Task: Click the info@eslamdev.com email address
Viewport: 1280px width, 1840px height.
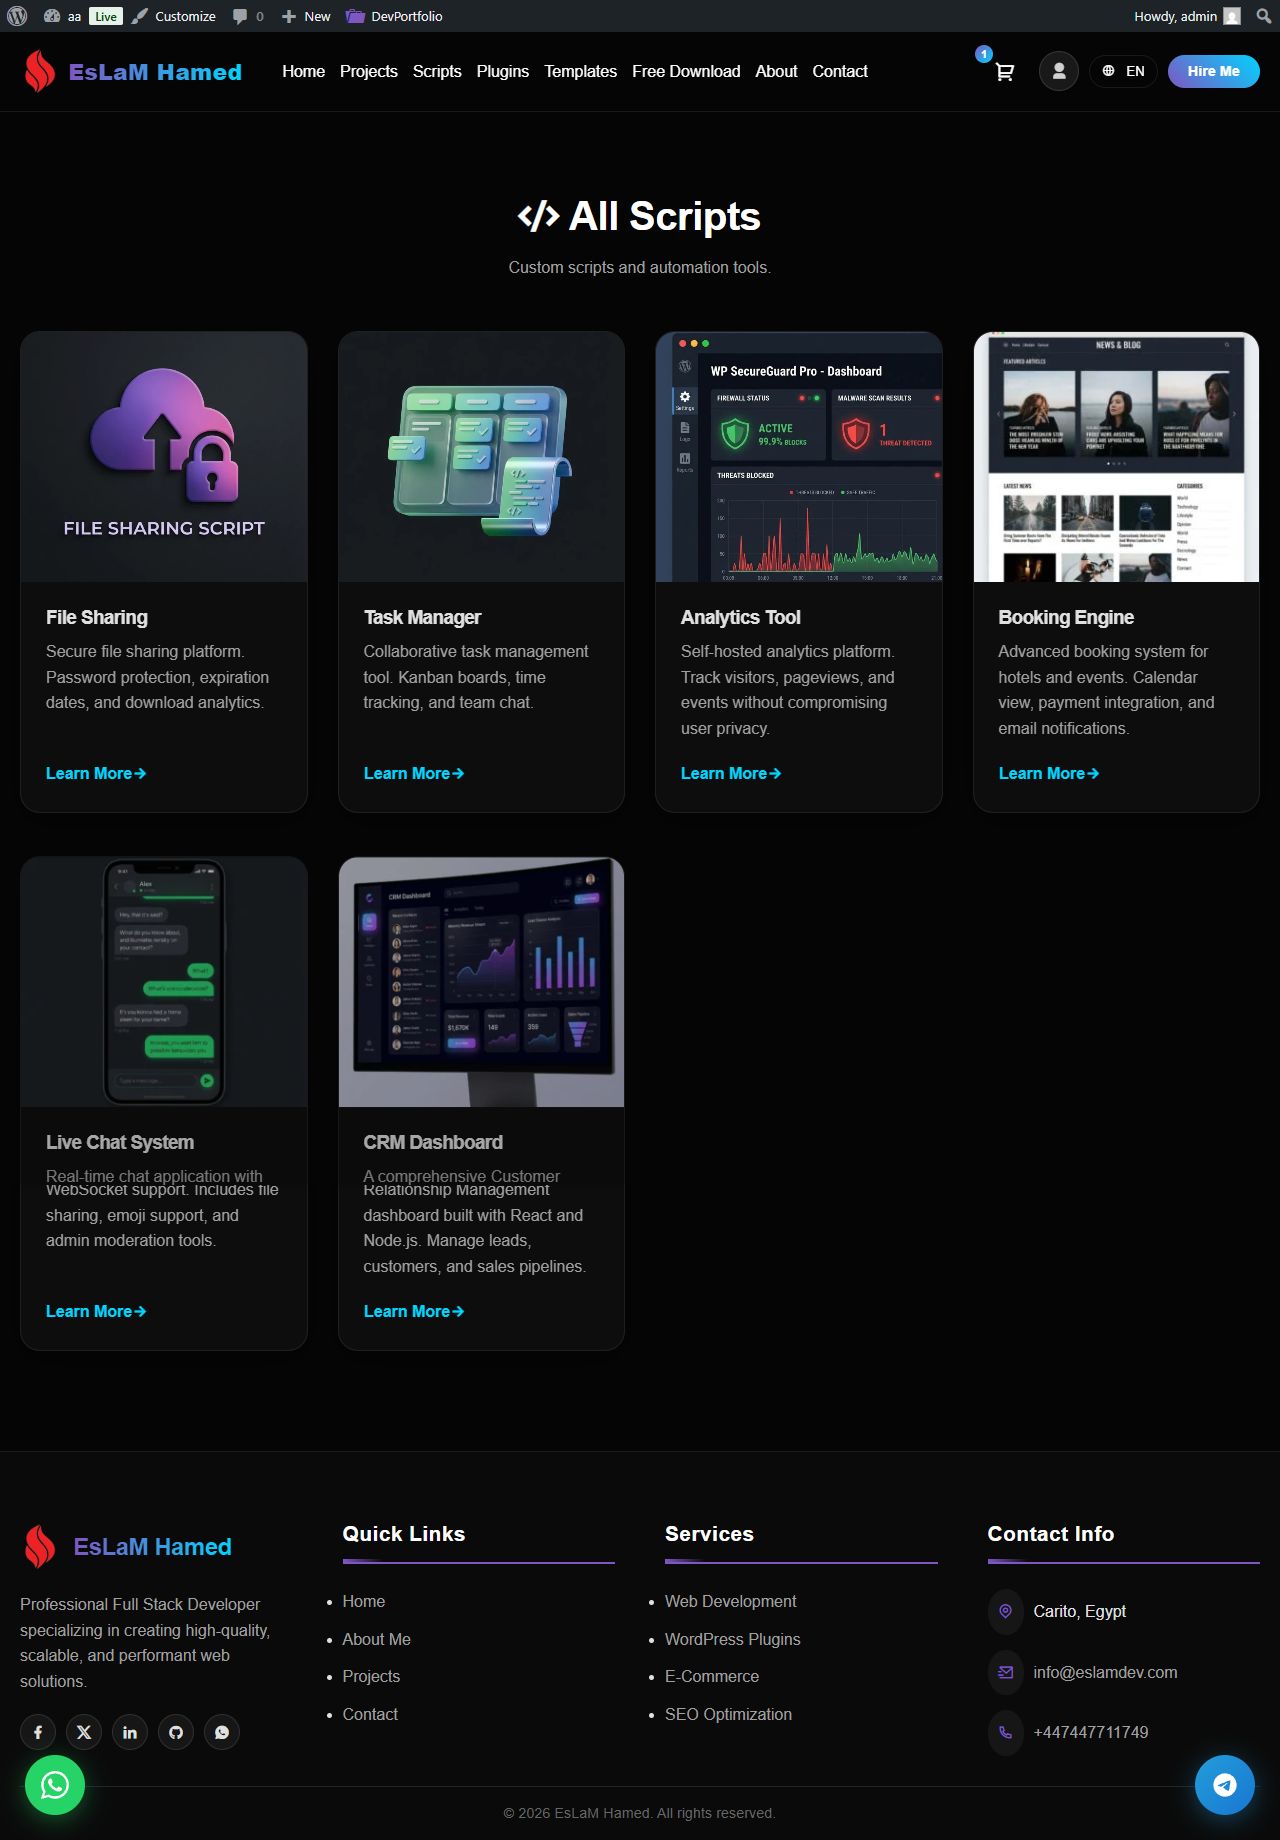Action: coord(1105,1672)
